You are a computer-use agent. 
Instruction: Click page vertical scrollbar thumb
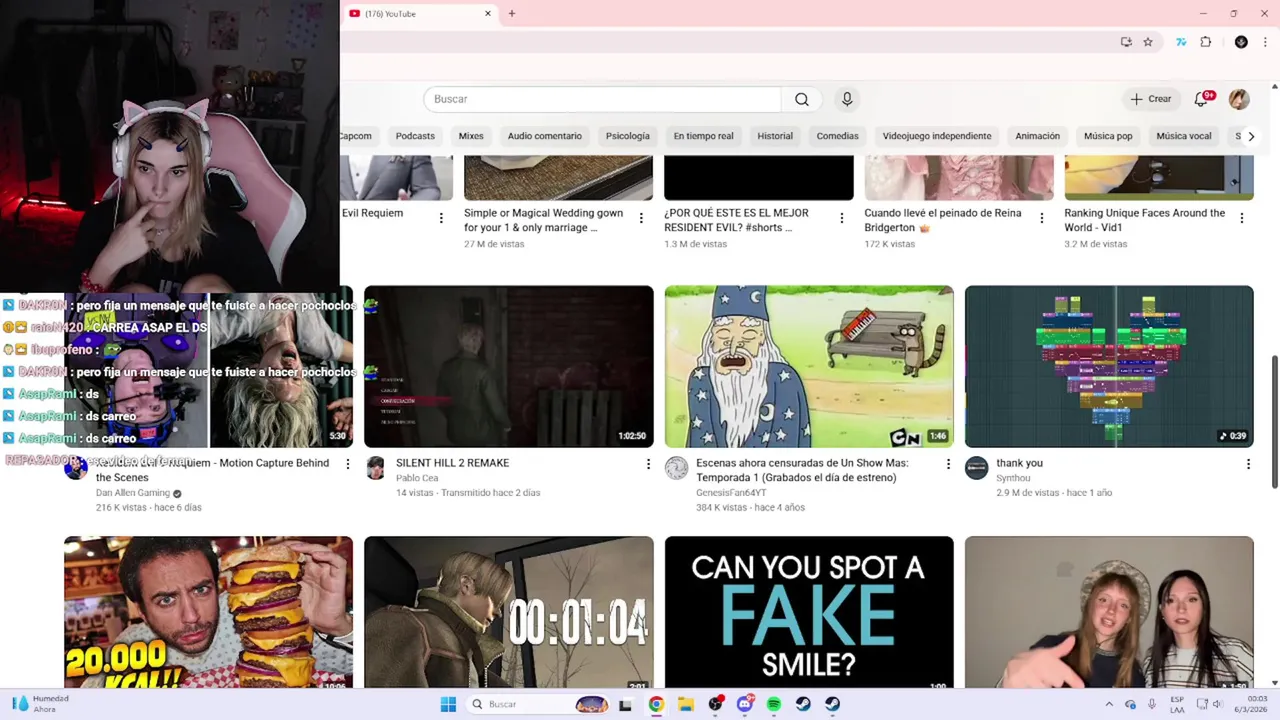click(x=1274, y=422)
